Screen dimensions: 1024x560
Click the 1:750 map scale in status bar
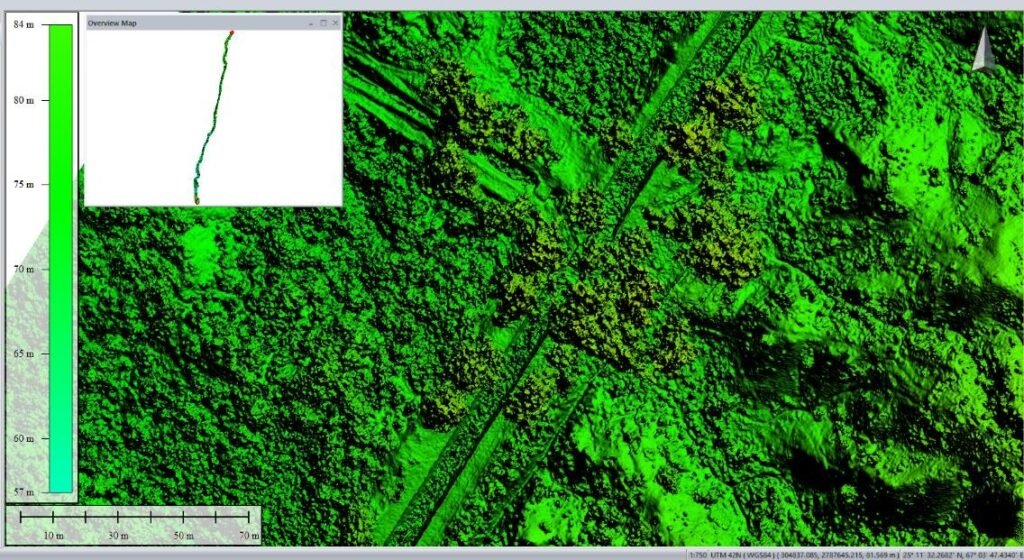(x=699, y=554)
